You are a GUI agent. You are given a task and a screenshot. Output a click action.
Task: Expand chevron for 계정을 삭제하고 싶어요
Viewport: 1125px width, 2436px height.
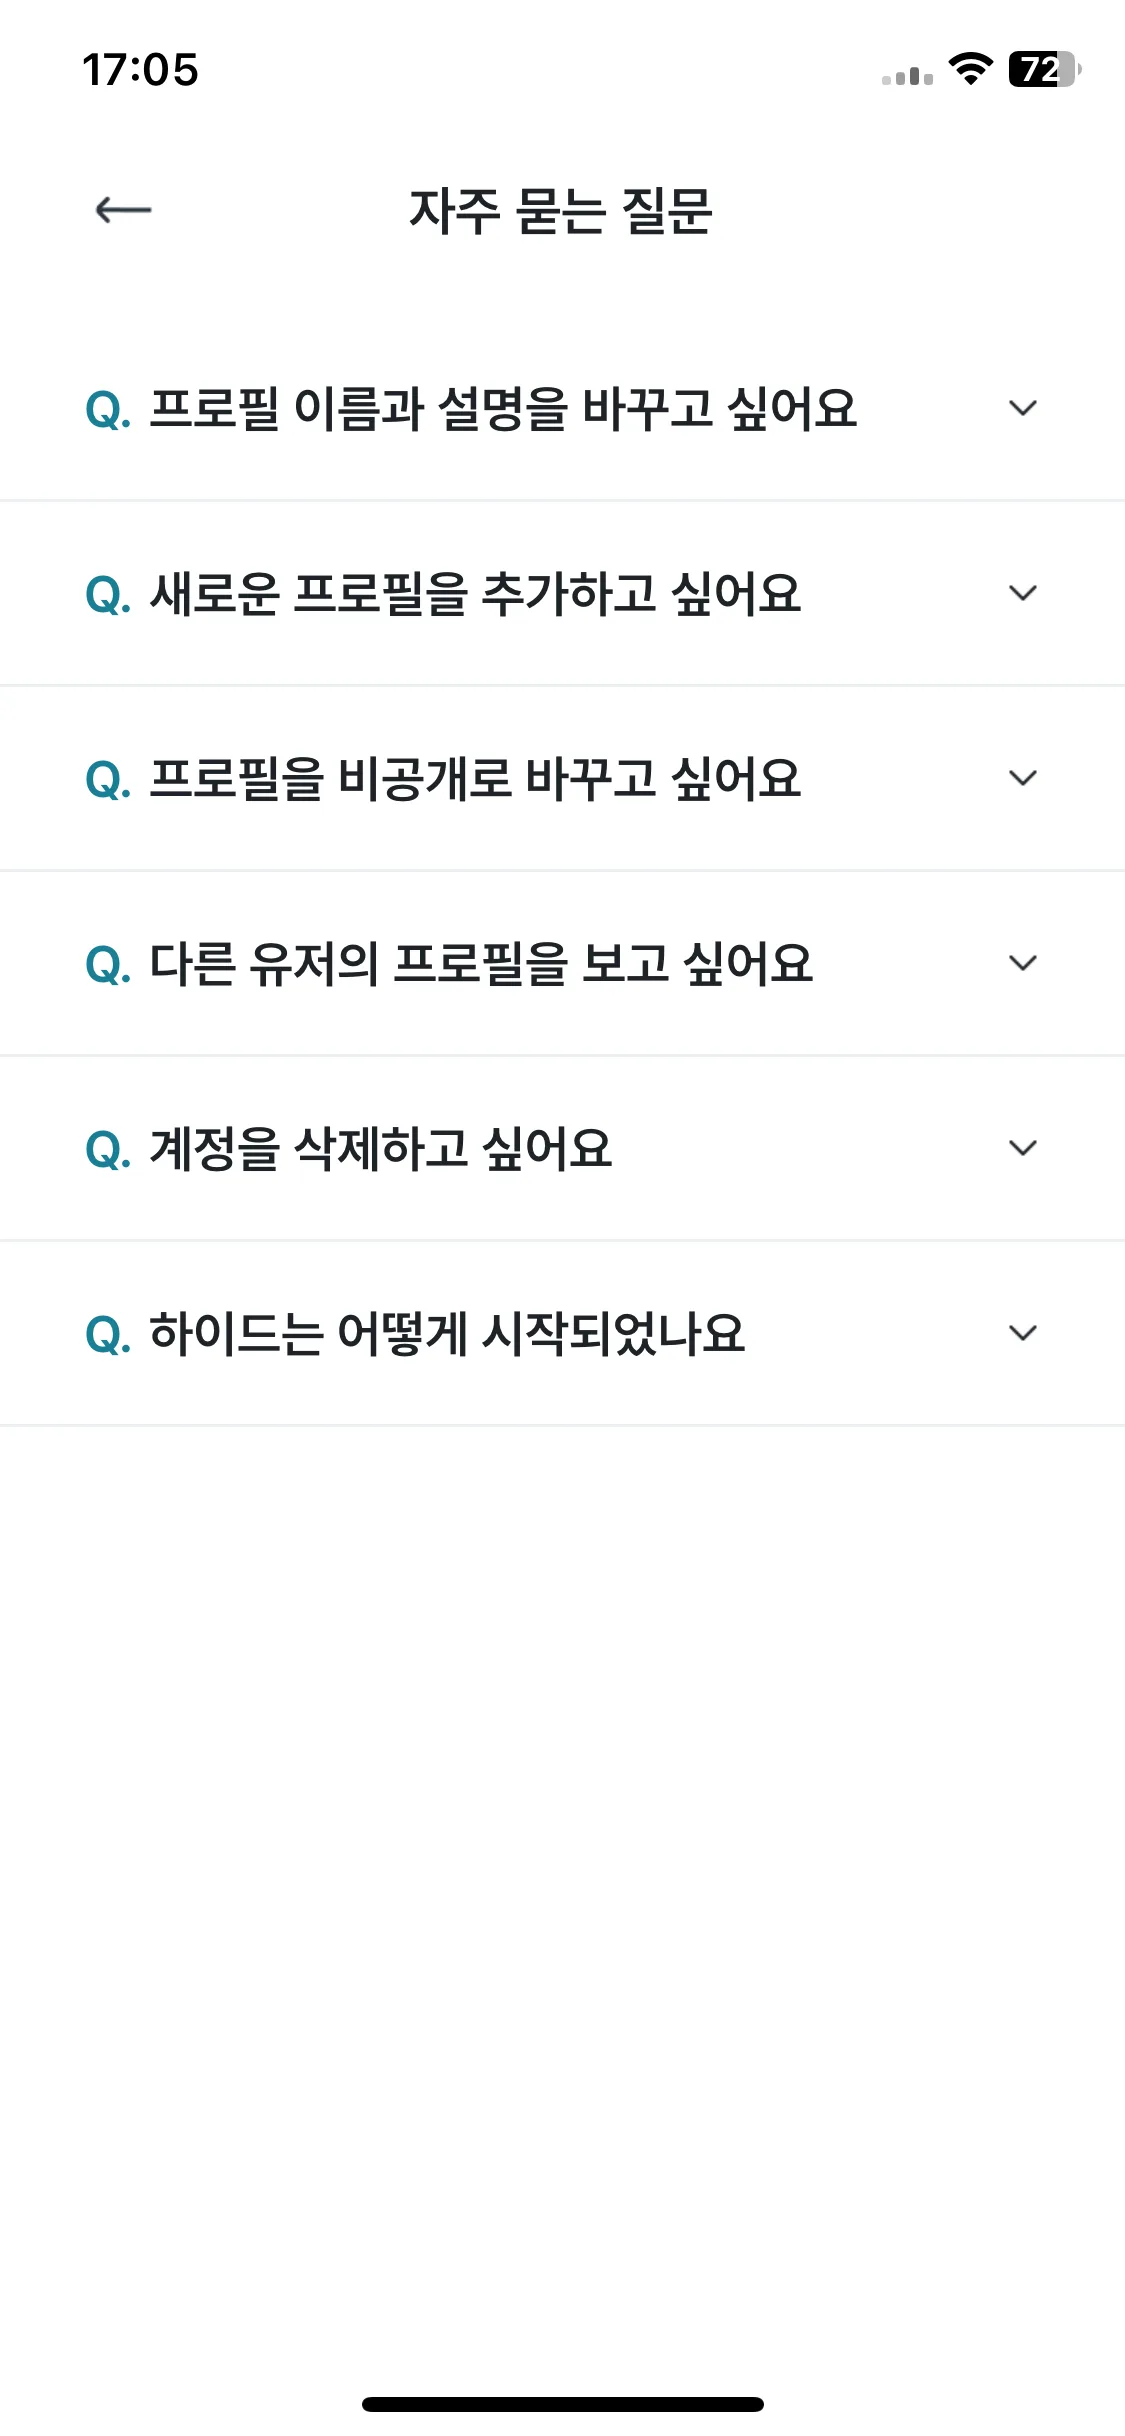(x=1022, y=1148)
